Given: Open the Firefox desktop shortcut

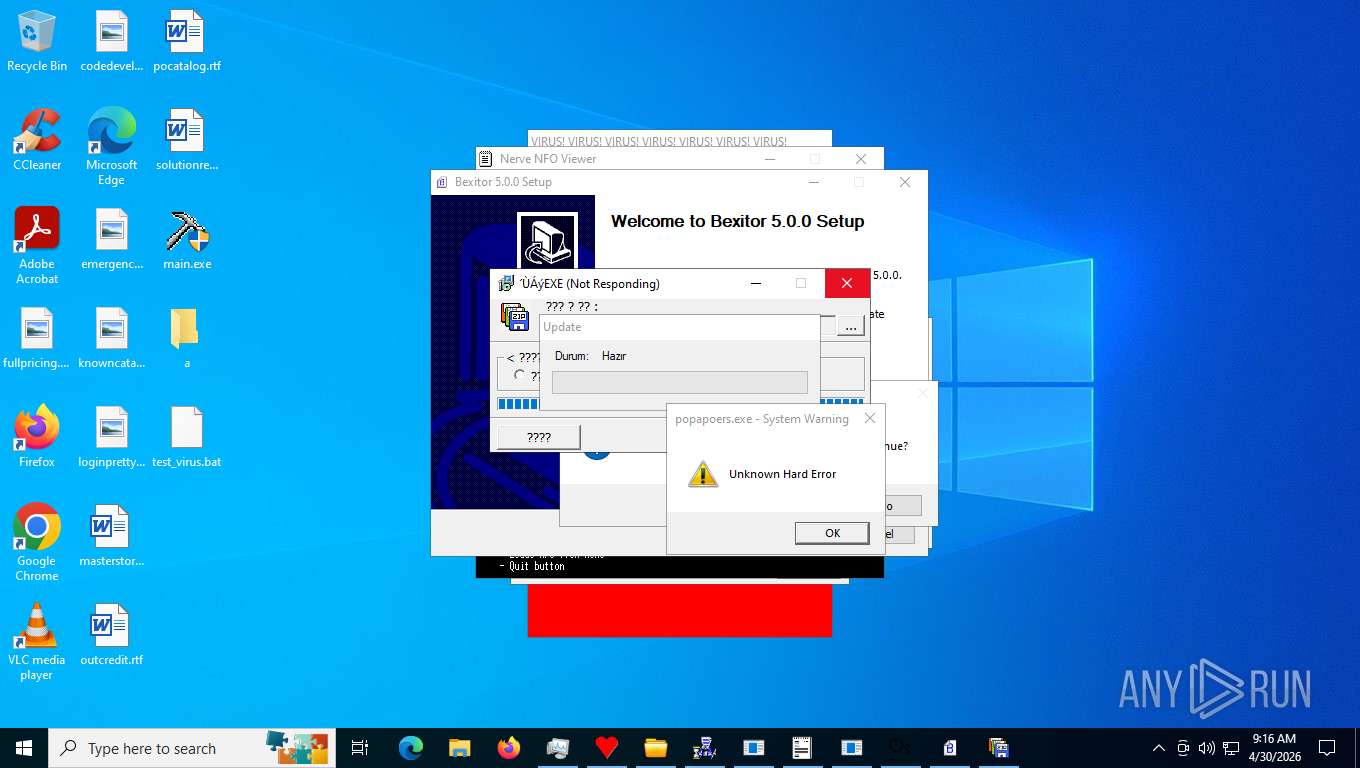Looking at the screenshot, I should (37, 437).
